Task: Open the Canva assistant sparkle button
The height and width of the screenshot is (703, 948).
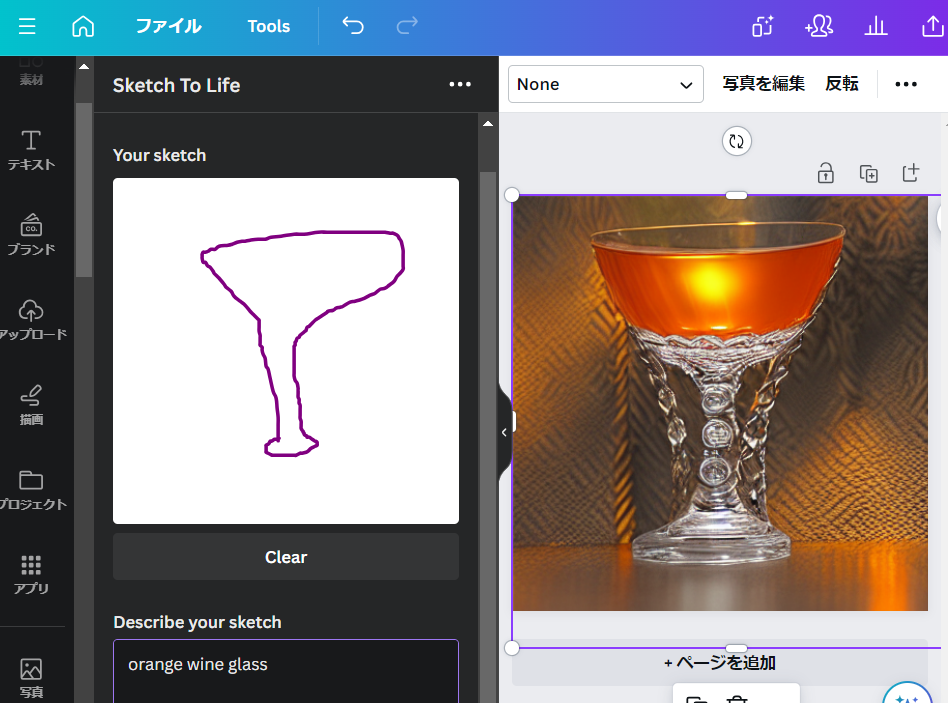Action: tap(907, 695)
